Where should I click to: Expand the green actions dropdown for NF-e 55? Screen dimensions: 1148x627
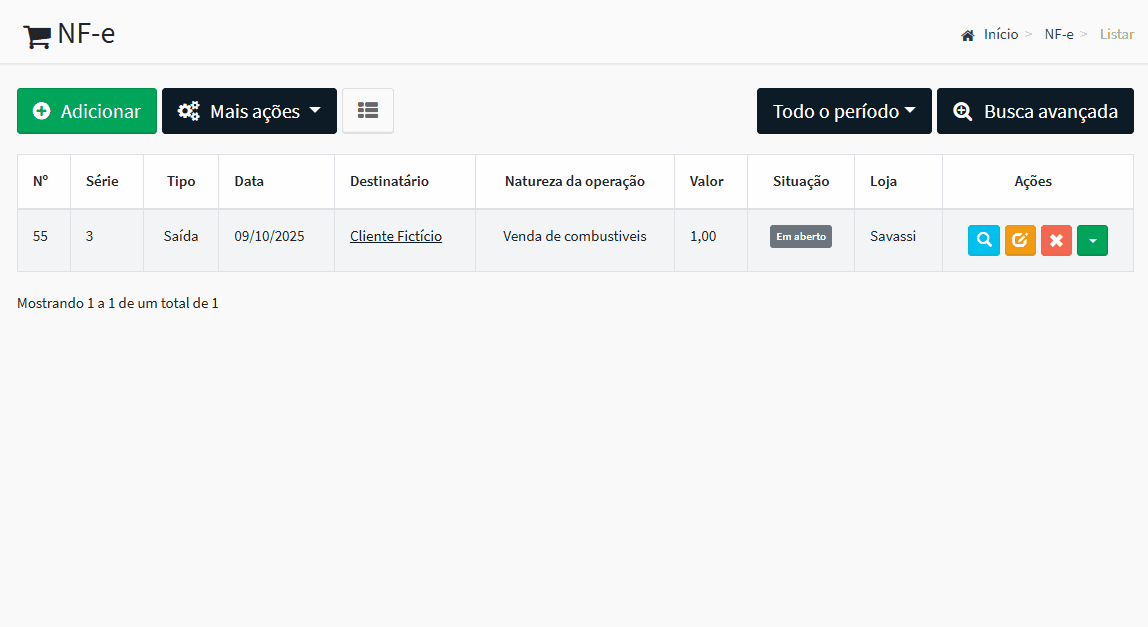tap(1092, 240)
